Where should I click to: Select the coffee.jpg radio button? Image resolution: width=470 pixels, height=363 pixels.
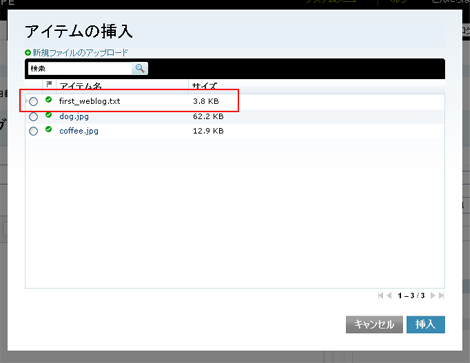click(x=33, y=131)
